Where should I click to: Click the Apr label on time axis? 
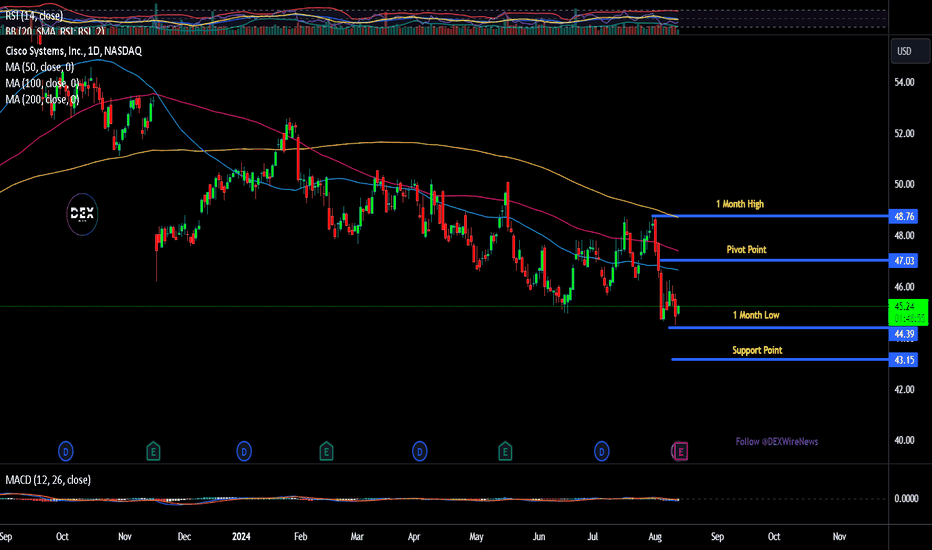click(414, 536)
